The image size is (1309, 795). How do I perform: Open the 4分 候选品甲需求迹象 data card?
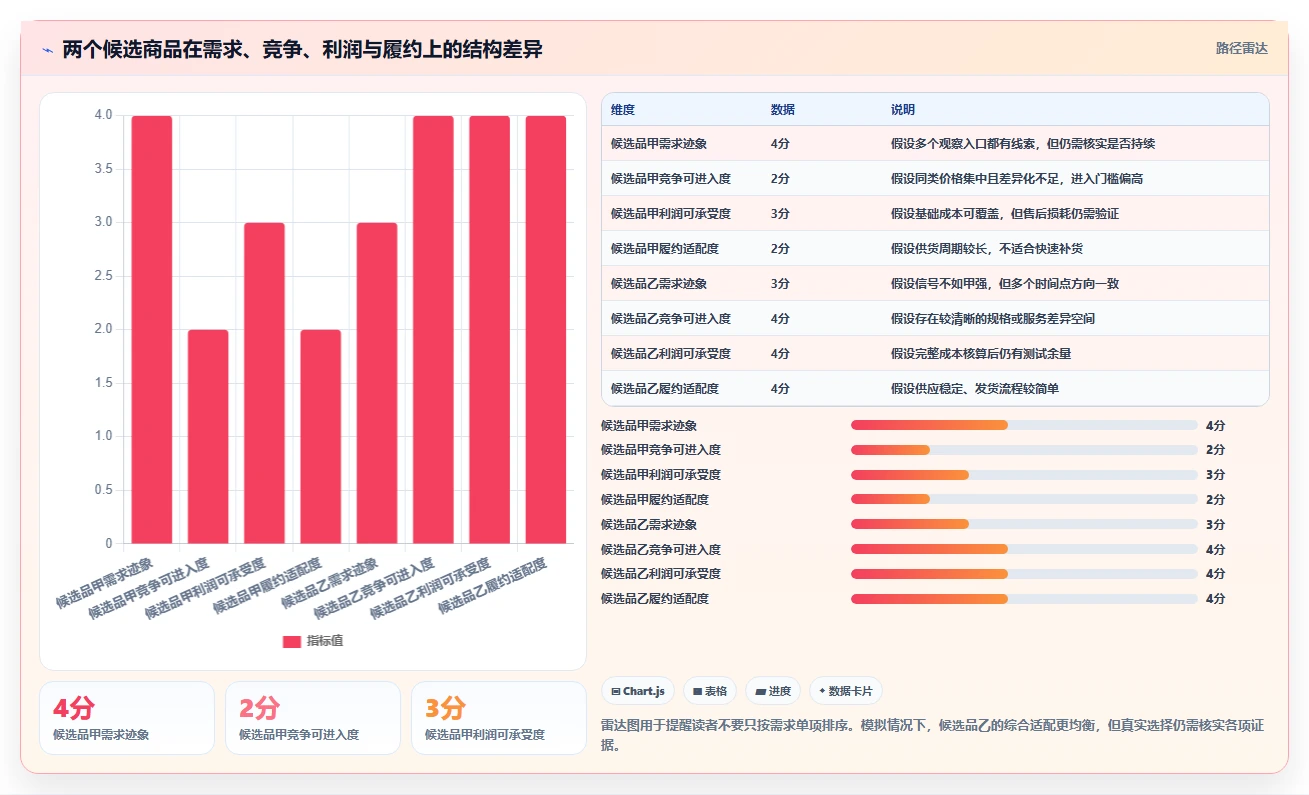point(127,718)
